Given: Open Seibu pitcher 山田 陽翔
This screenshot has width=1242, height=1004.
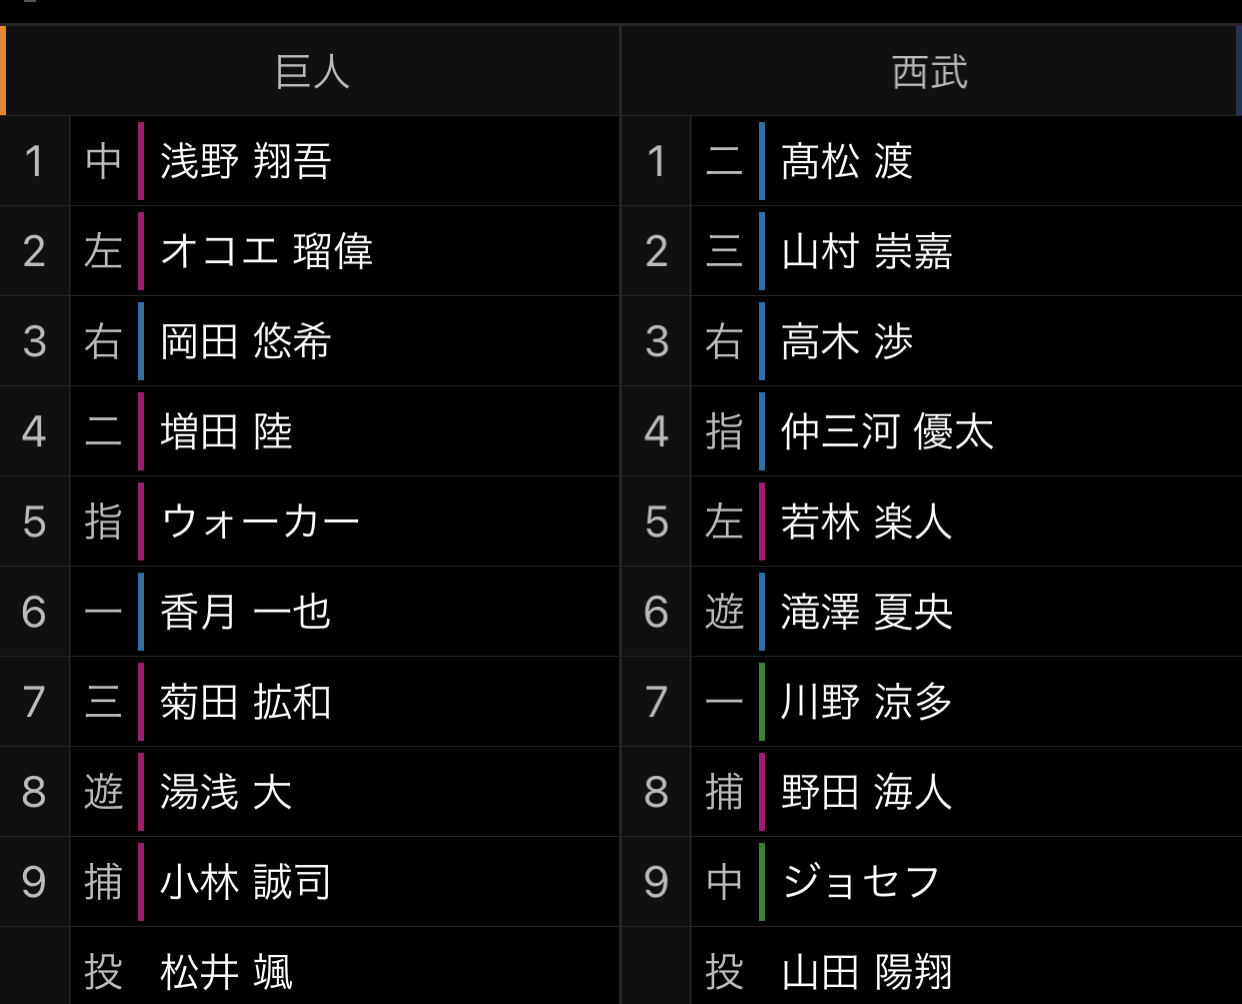Looking at the screenshot, I should [867, 971].
